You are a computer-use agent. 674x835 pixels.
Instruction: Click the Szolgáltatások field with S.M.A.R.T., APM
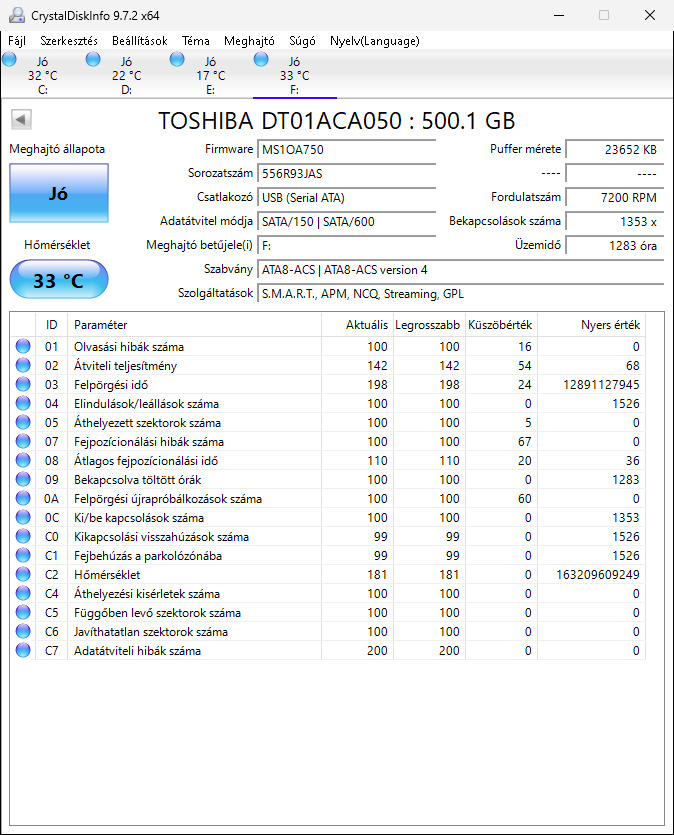point(461,294)
